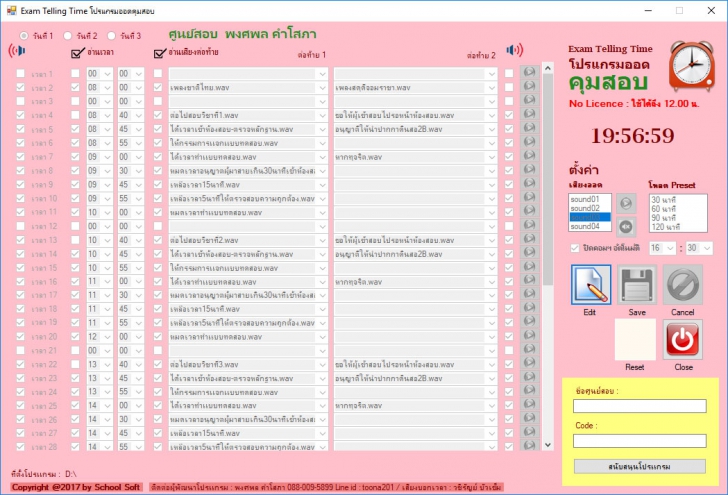Select sound02 in bell sound list
Screen dimensions: 728x495
click(x=590, y=208)
